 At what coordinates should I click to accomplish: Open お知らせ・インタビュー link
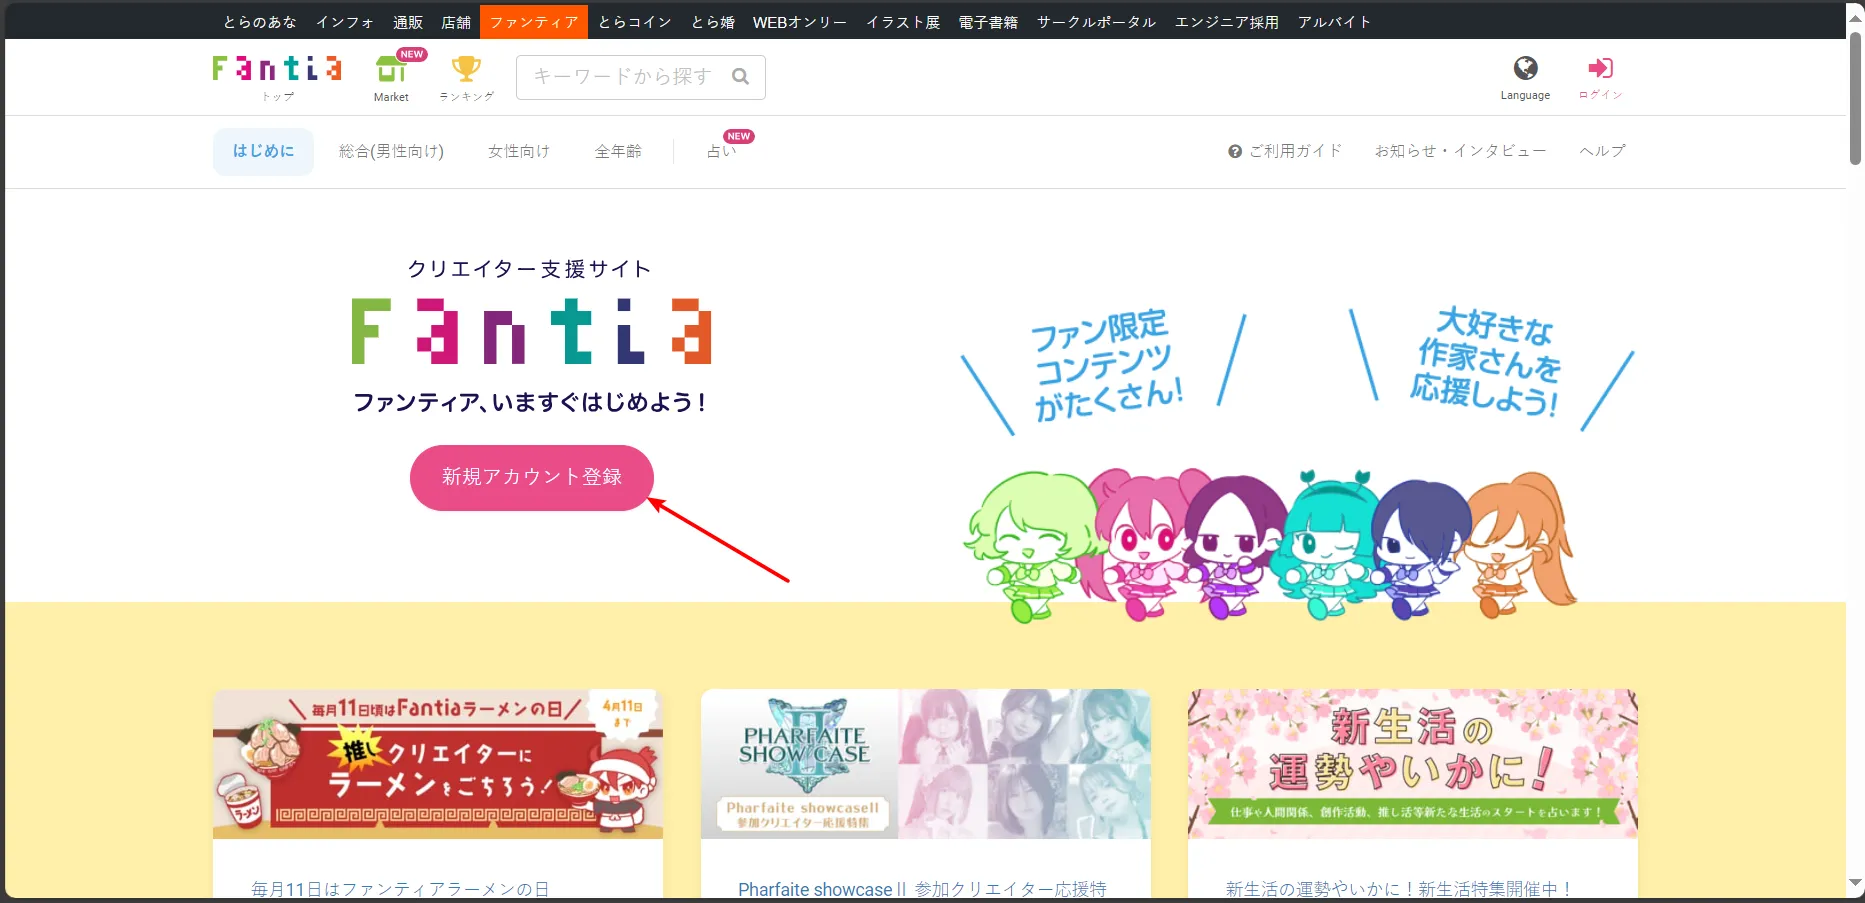click(x=1460, y=151)
